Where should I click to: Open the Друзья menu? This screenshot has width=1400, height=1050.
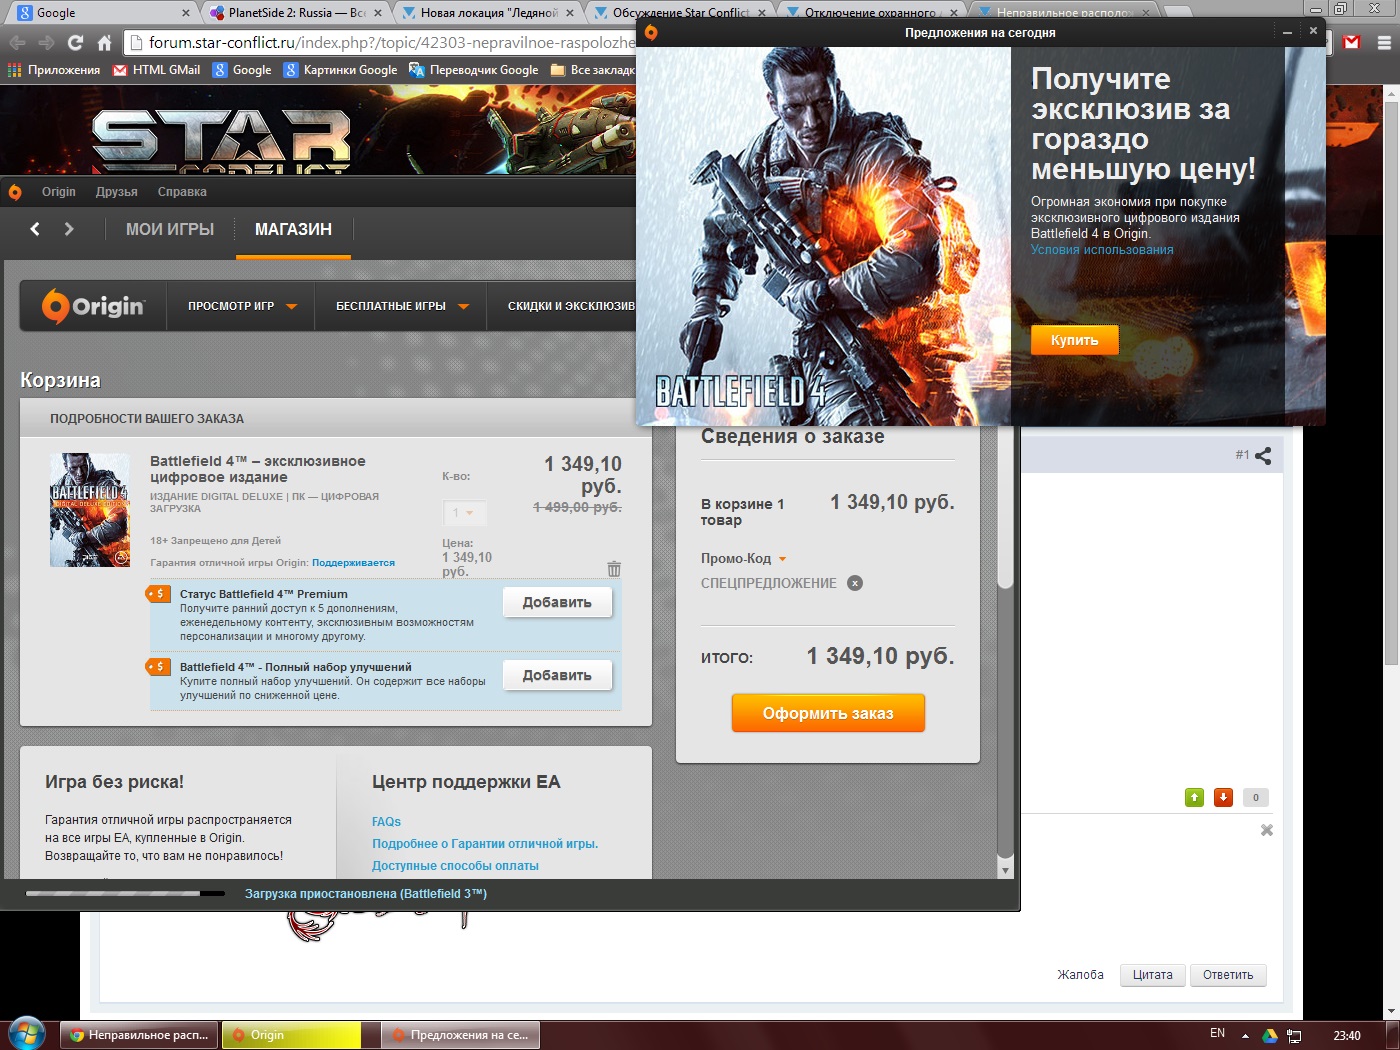[x=117, y=192]
